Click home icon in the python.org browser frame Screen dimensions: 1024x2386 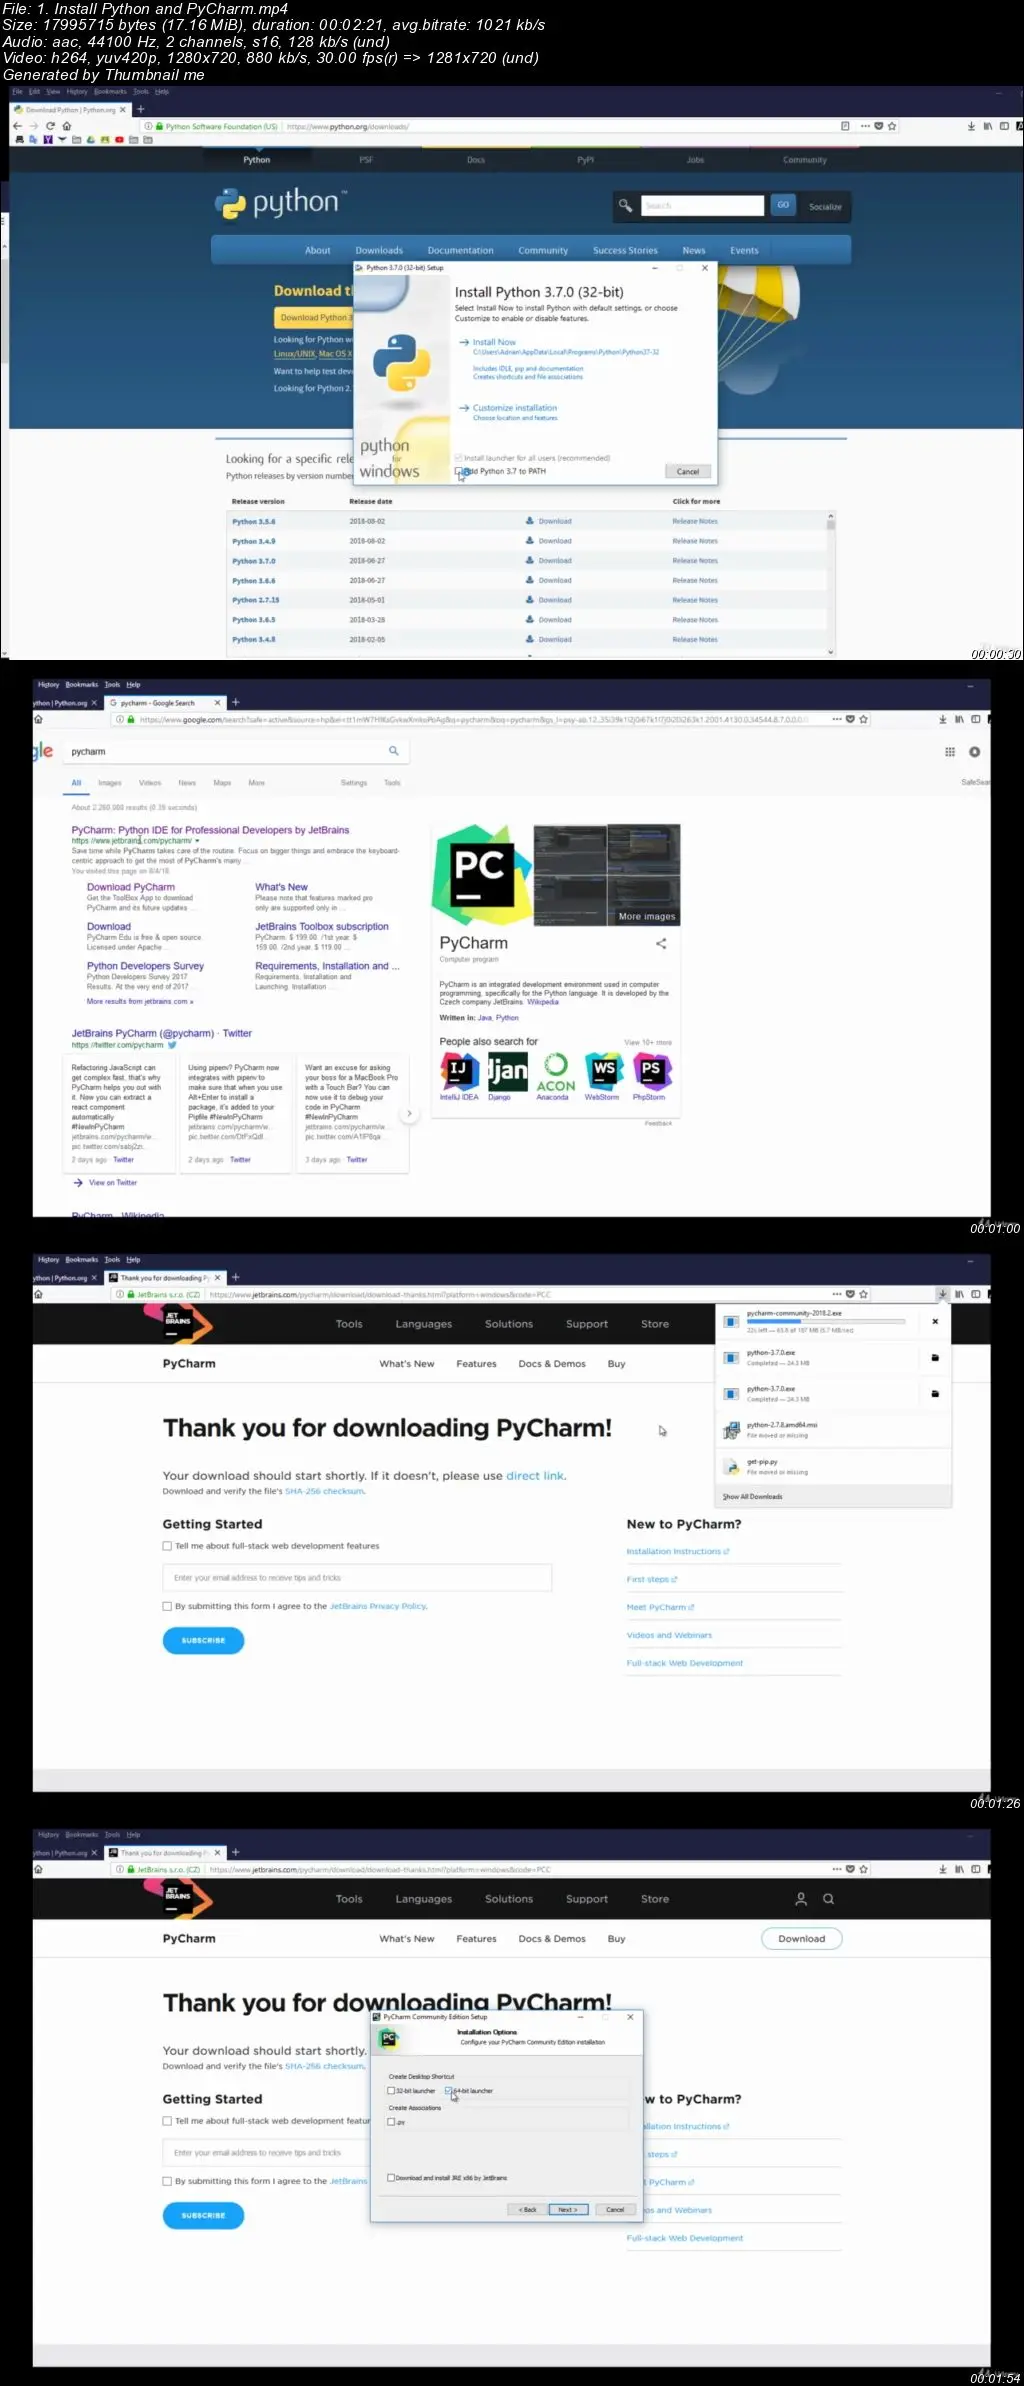tap(67, 126)
